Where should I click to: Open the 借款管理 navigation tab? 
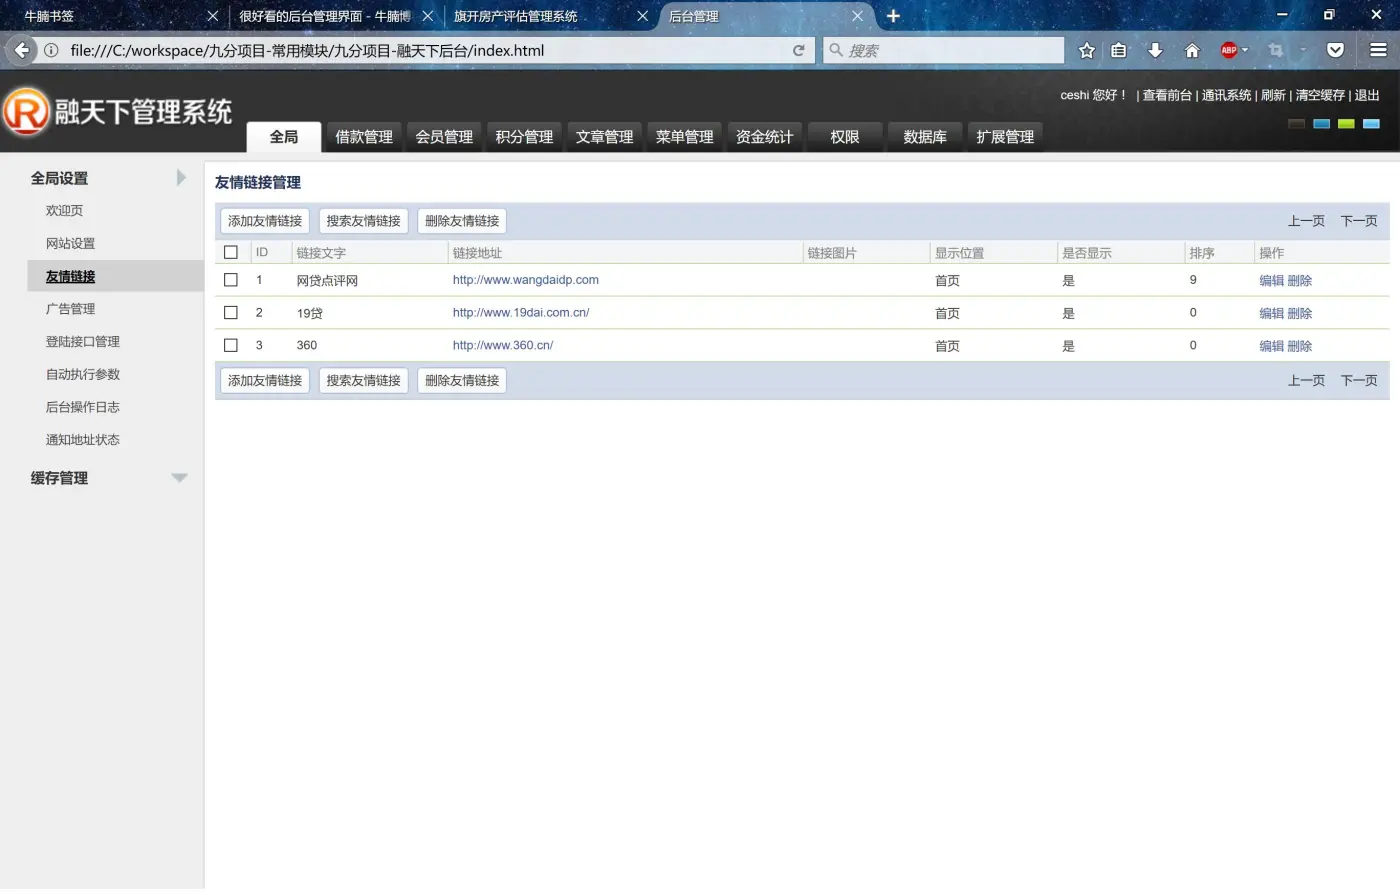[364, 137]
